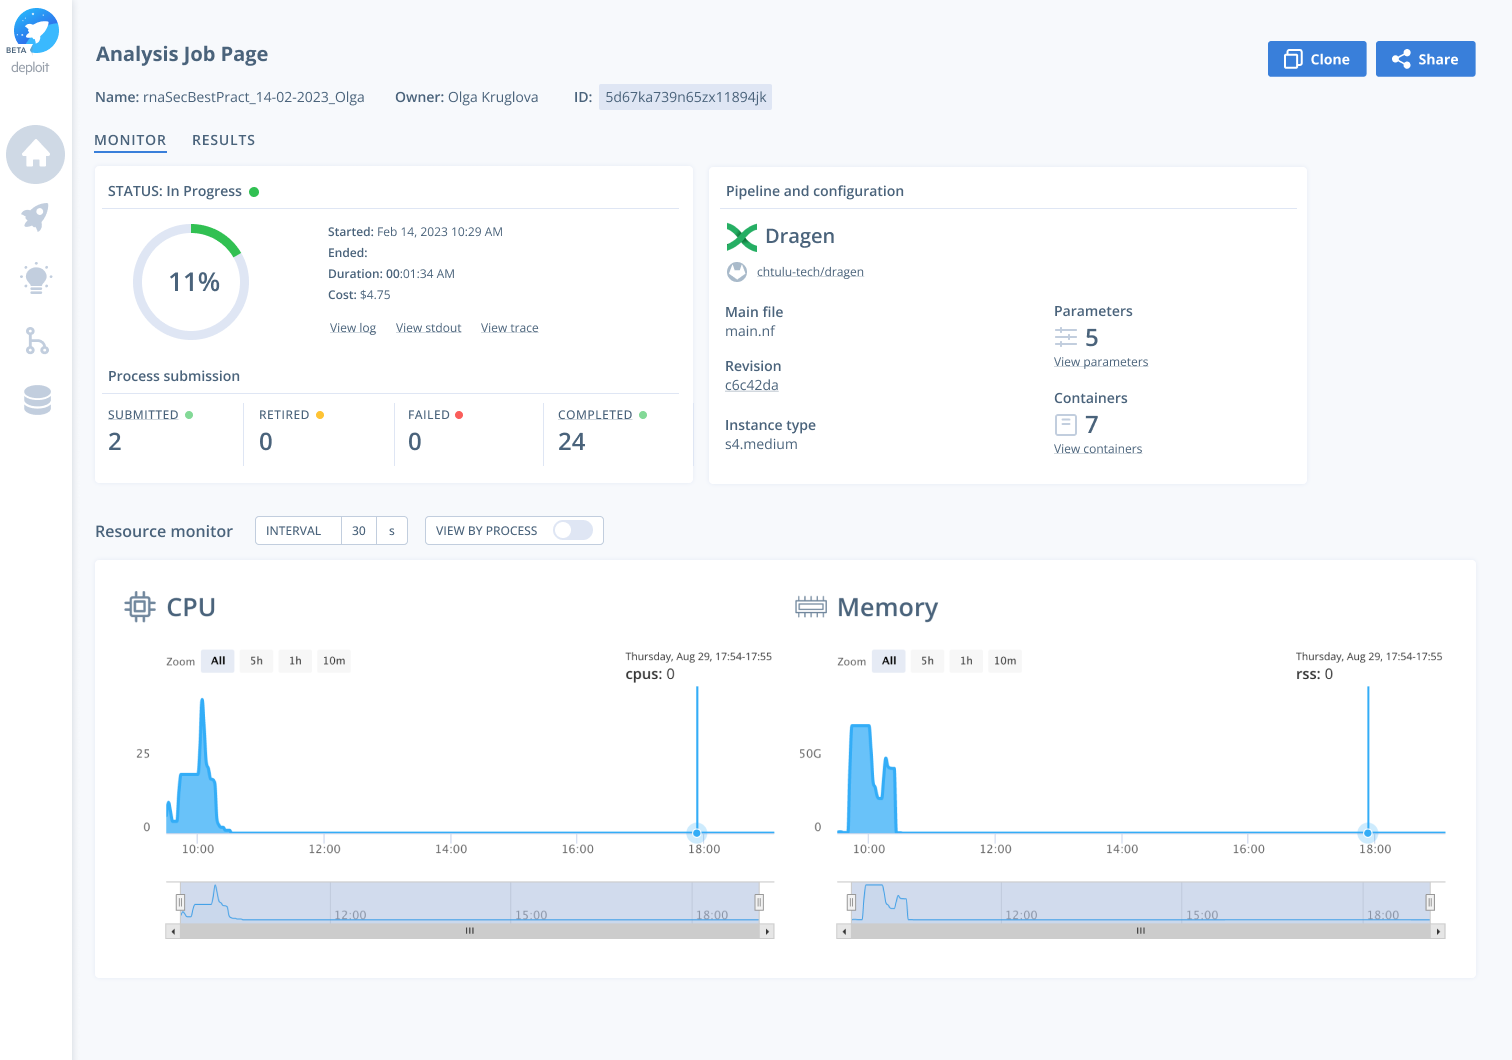This screenshot has height=1060, width=1512.
Task: Set Memory chart zoom to 5h
Action: [x=928, y=661]
